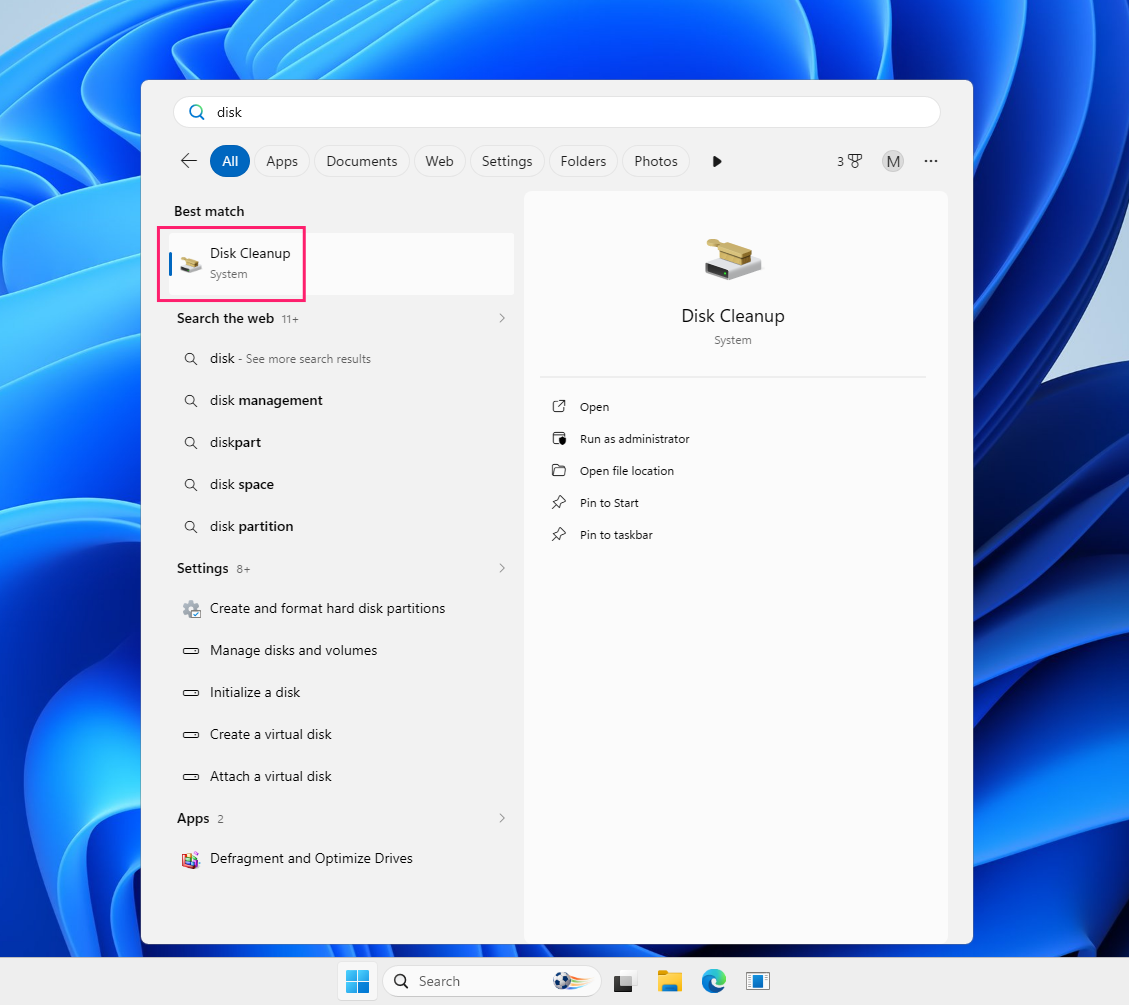Open Task View on the taskbar
The height and width of the screenshot is (1005, 1129).
tap(625, 981)
